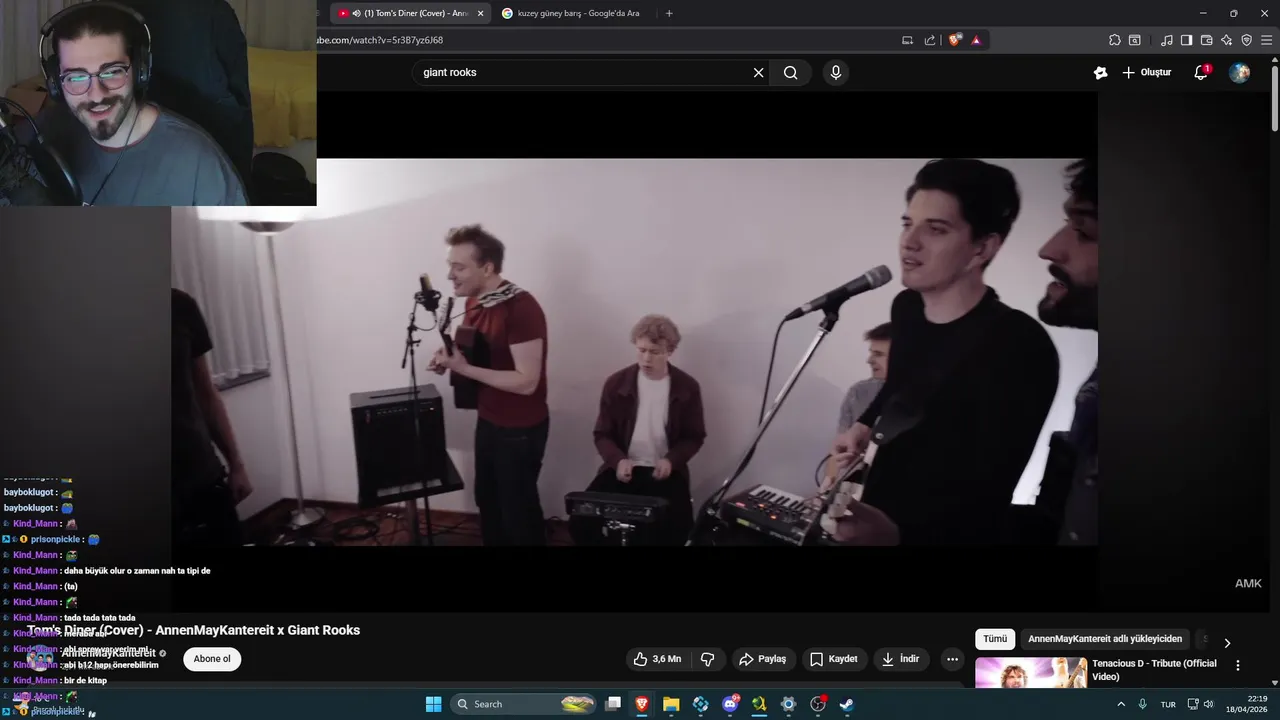The width and height of the screenshot is (1280, 720).
Task: Open a new browser tab
Action: 669,13
